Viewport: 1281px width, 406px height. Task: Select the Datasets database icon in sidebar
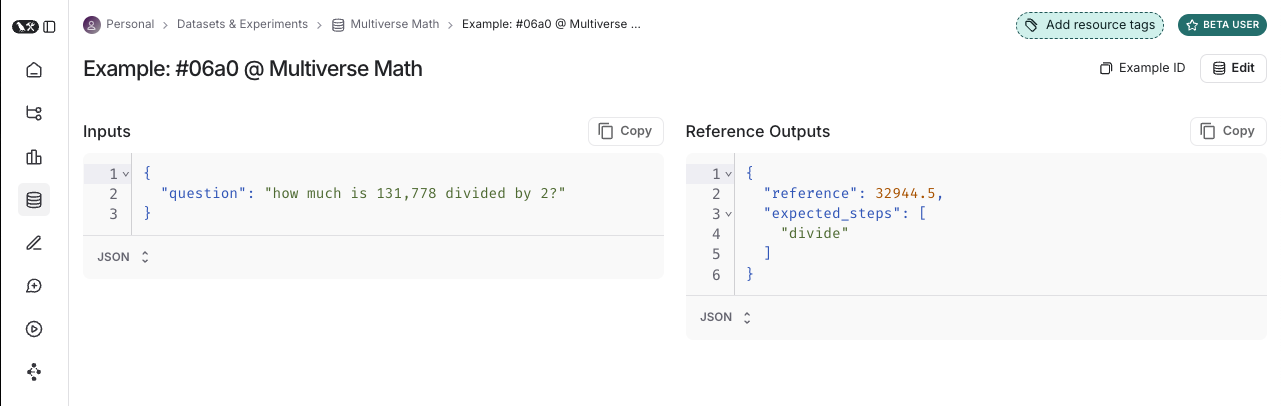click(x=34, y=200)
